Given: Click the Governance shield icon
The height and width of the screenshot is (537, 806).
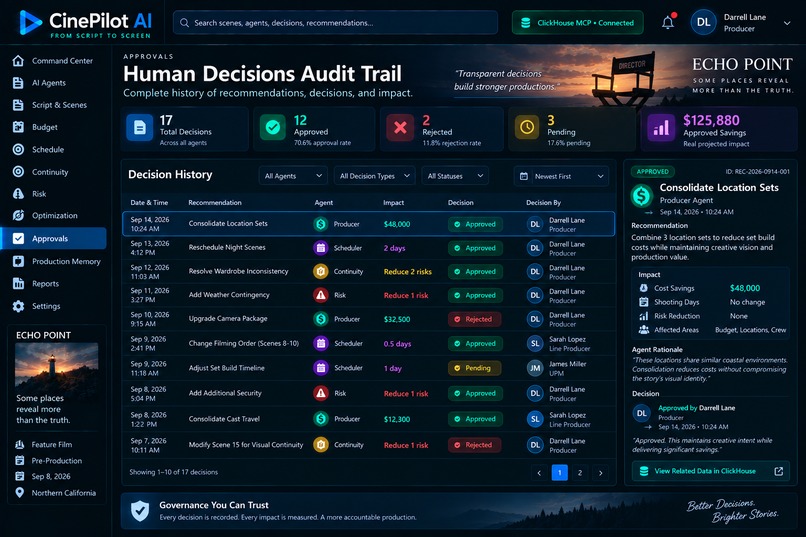Looking at the screenshot, I should coord(140,511).
